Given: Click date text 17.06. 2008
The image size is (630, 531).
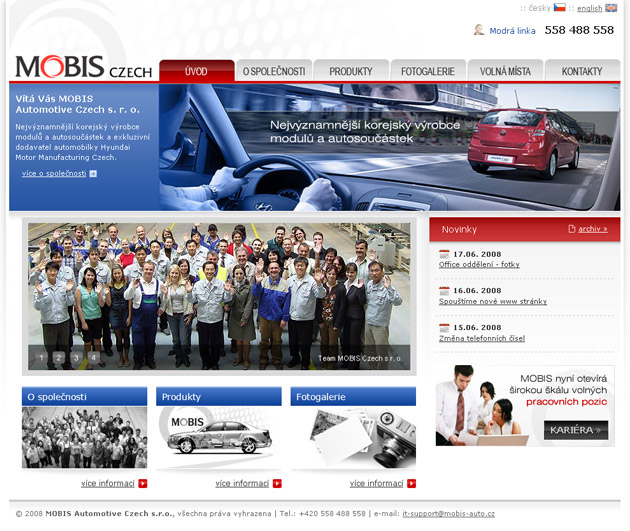Looking at the screenshot, I should coord(477,254).
